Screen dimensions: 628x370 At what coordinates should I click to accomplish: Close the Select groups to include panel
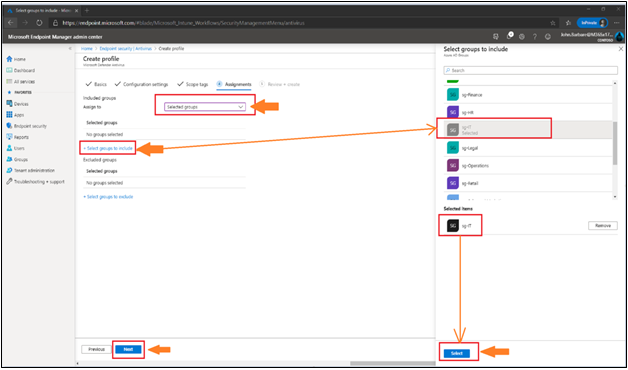point(621,49)
